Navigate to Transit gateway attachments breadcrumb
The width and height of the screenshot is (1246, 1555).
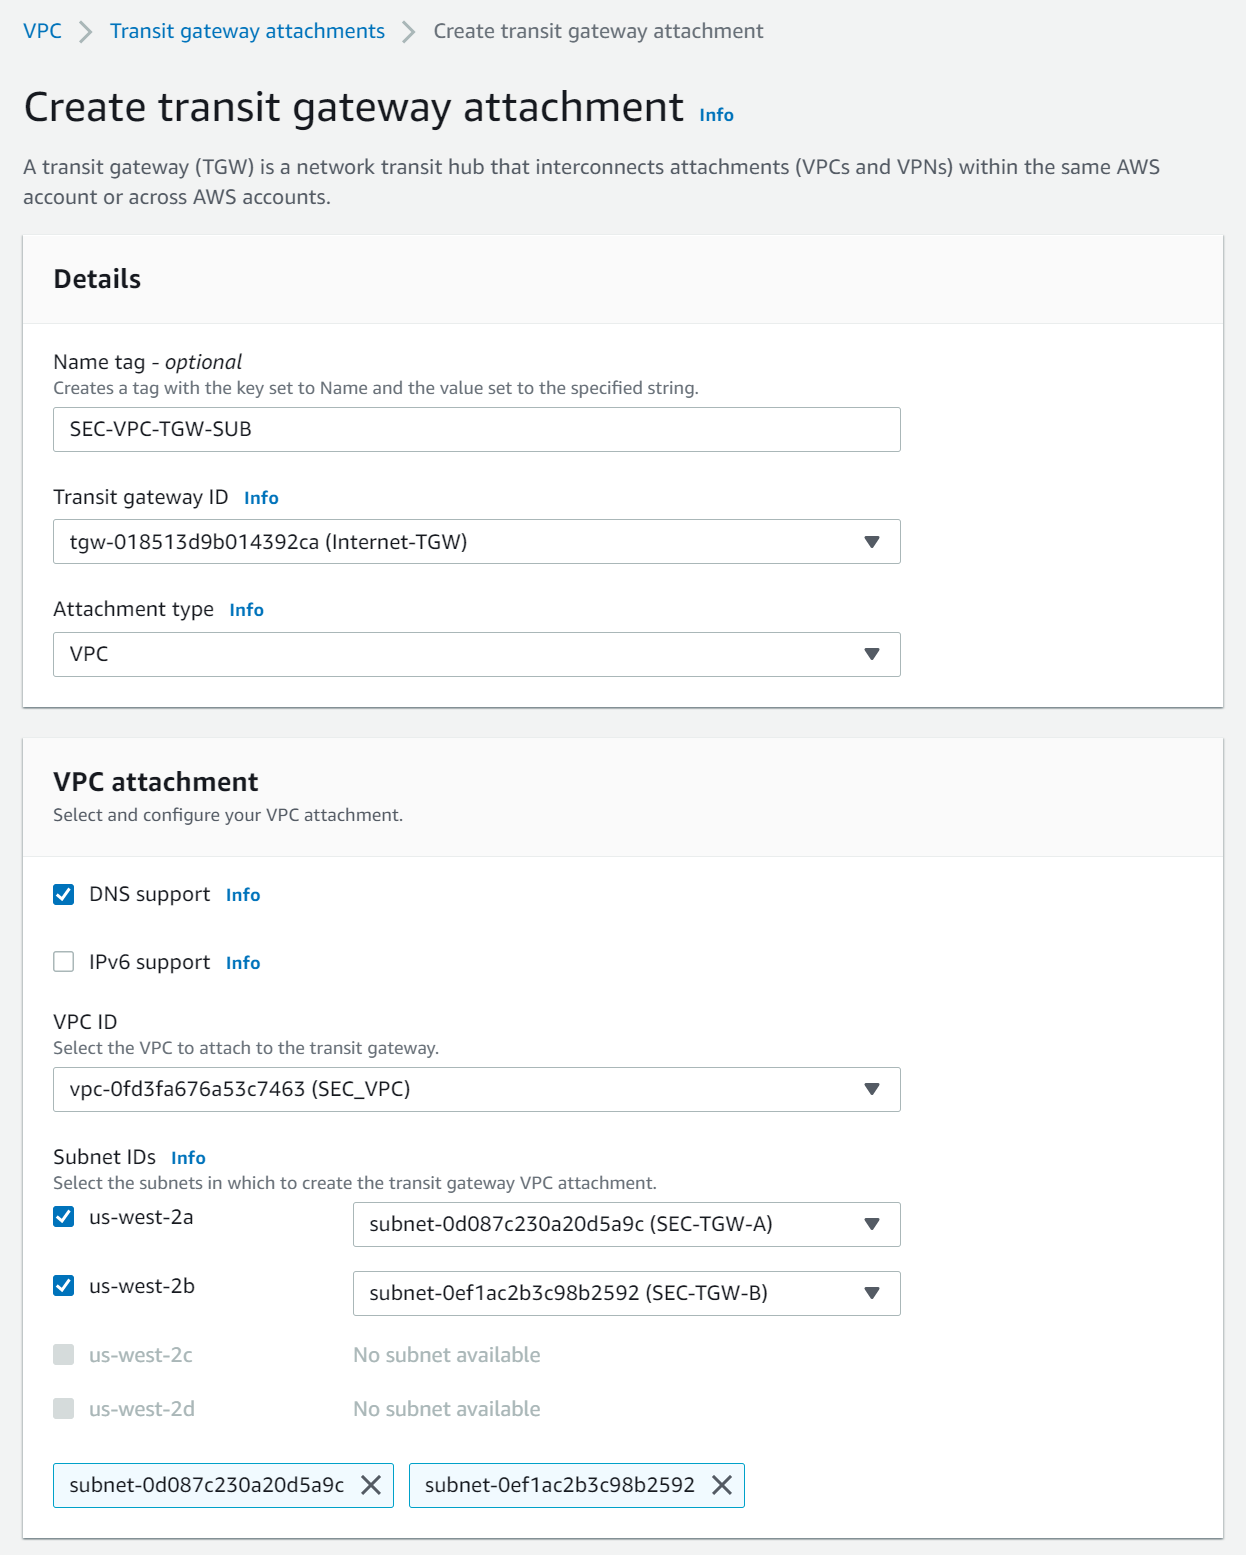pyautogui.click(x=247, y=31)
